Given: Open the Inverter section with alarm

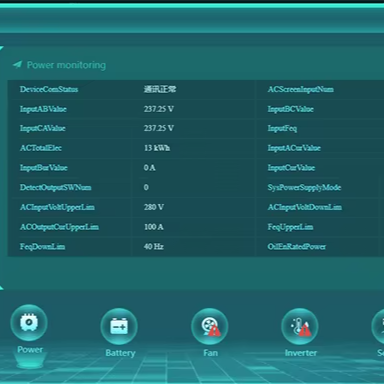Looking at the screenshot, I should [300, 326].
